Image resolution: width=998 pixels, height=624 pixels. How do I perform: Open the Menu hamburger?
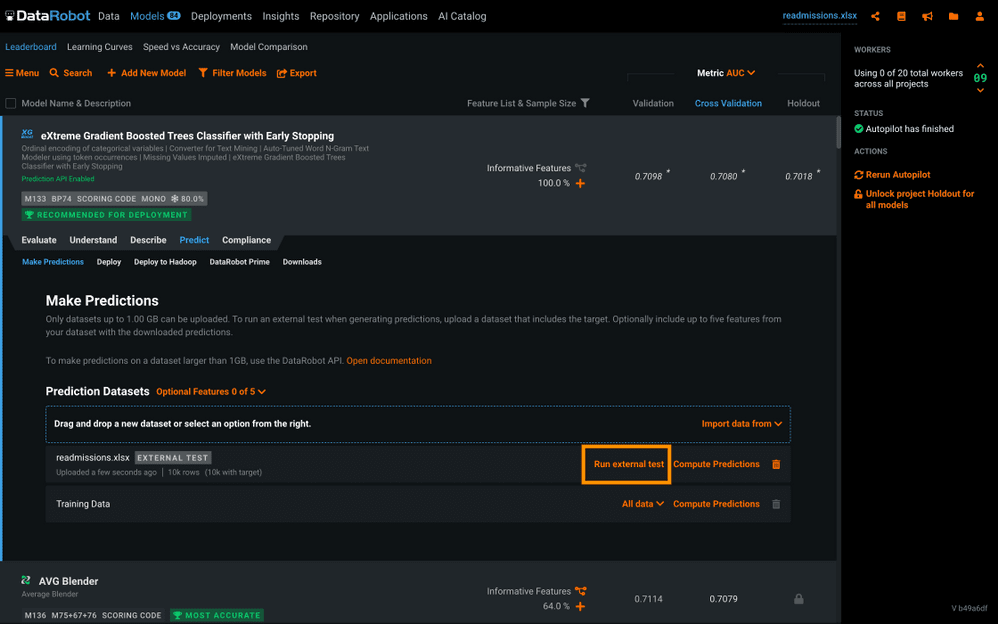(22, 73)
